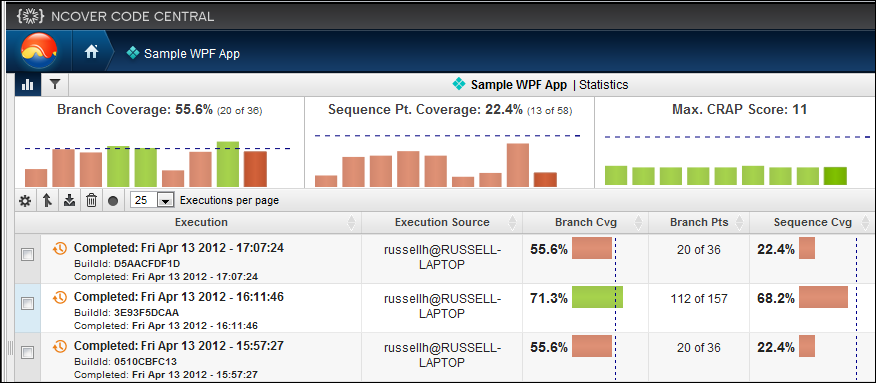This screenshot has width=876, height=383.
Task: Click the black circle record icon
Action: 113,200
